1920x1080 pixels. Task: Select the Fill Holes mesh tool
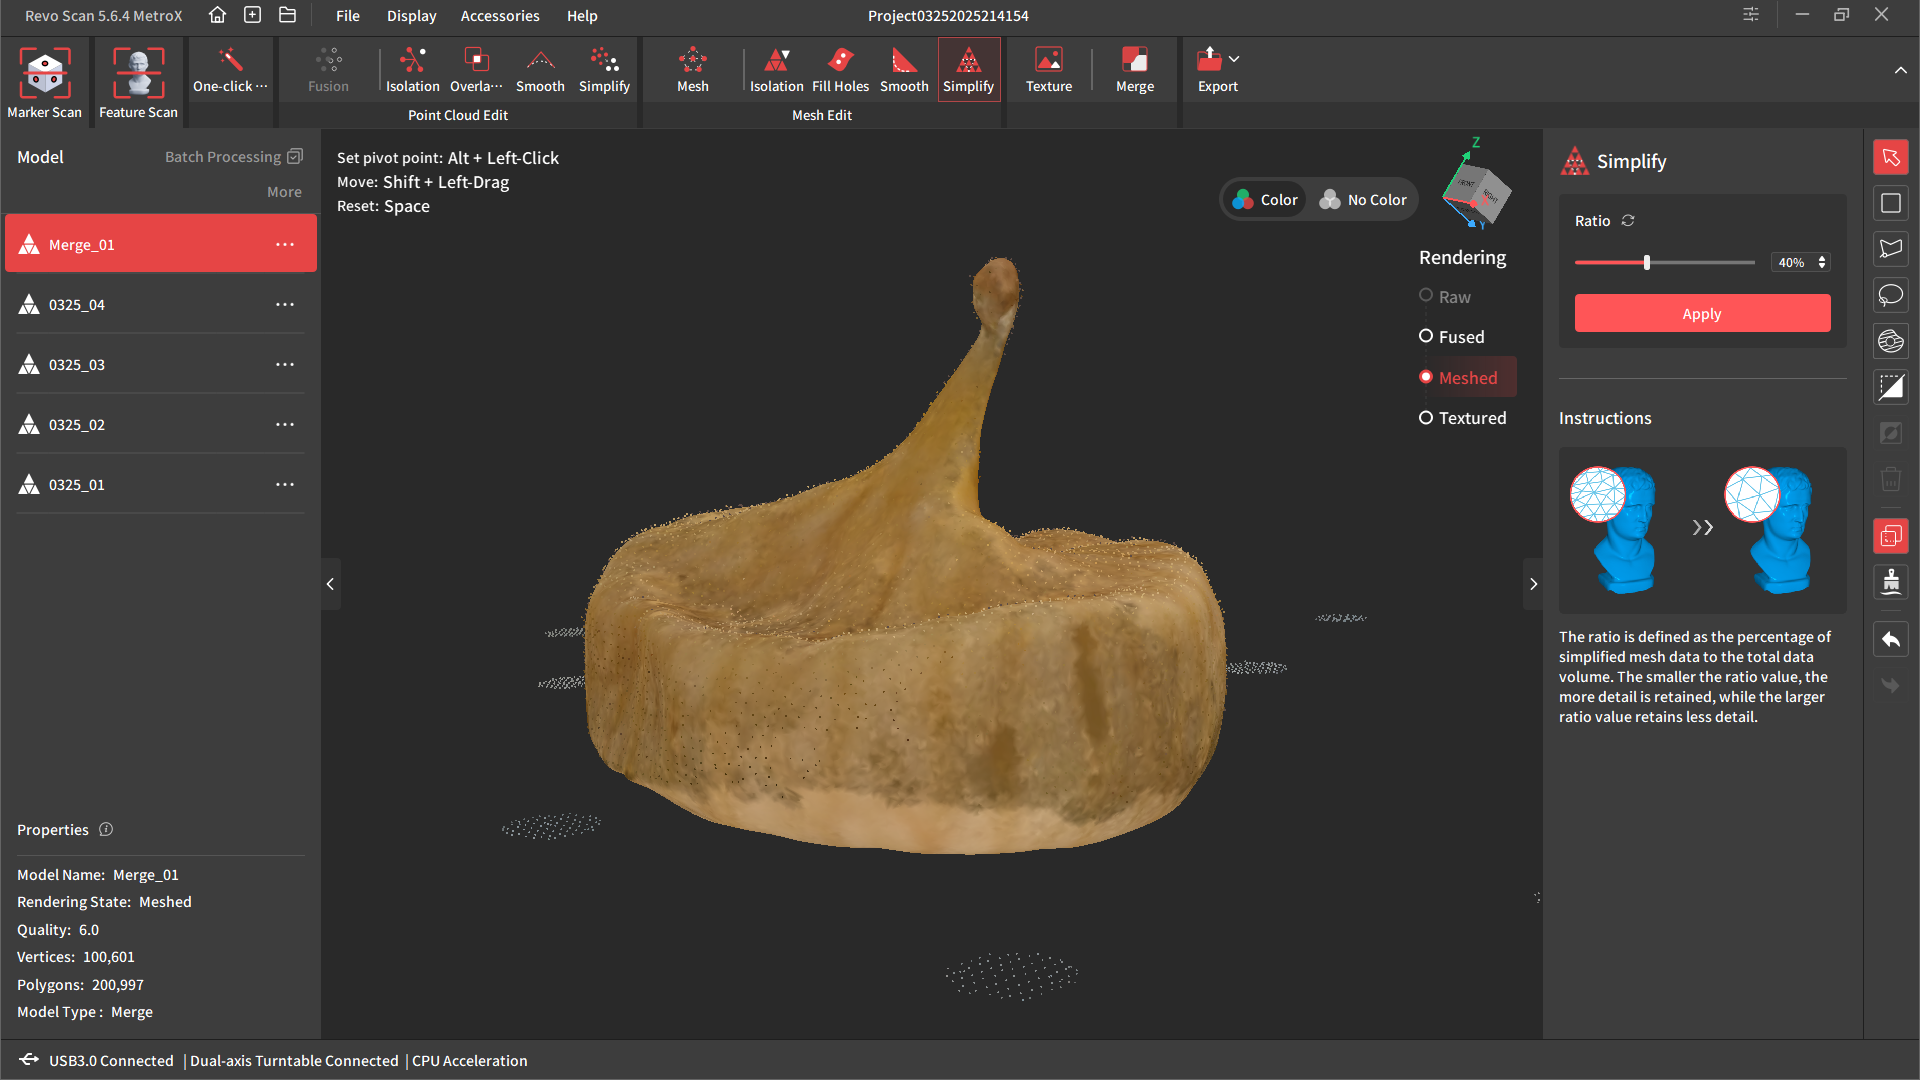[840, 70]
